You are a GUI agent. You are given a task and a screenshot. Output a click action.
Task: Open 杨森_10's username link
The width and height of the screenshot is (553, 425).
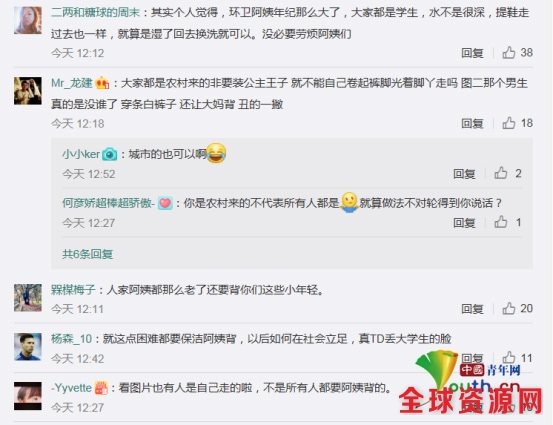click(71, 339)
